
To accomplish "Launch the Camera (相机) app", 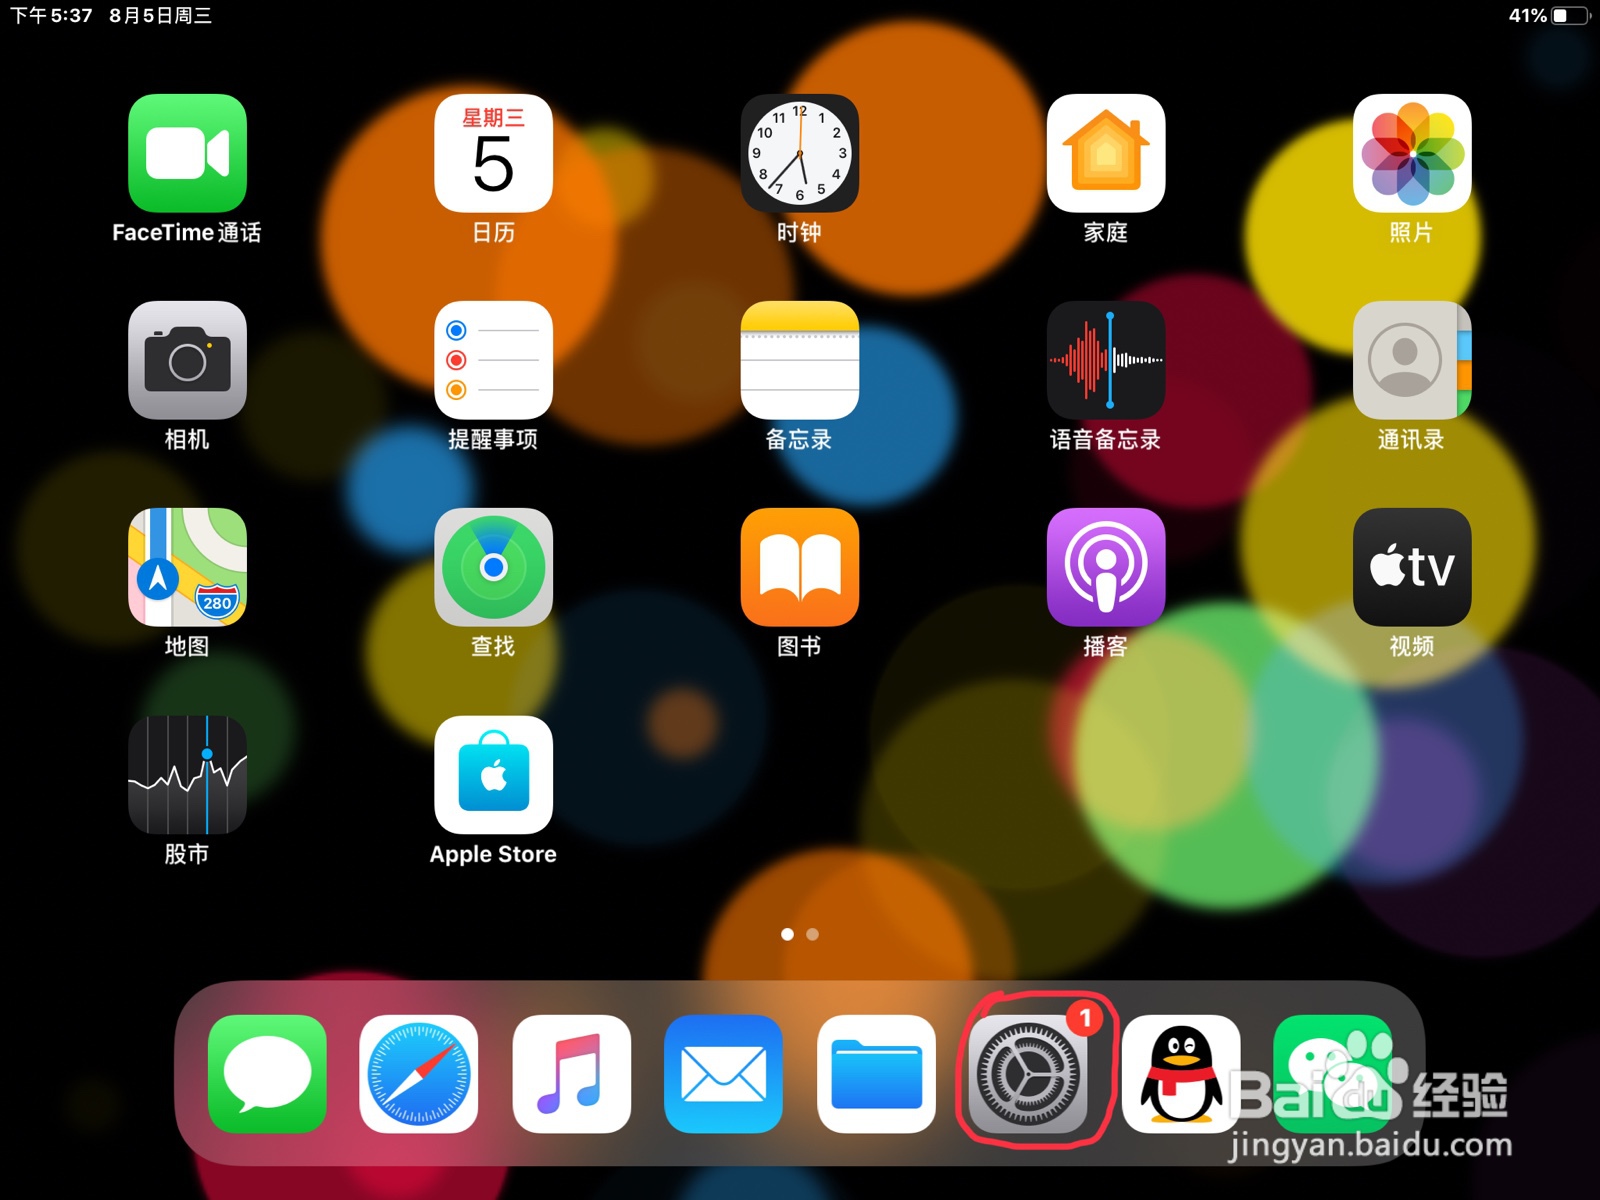I will click(x=187, y=360).
